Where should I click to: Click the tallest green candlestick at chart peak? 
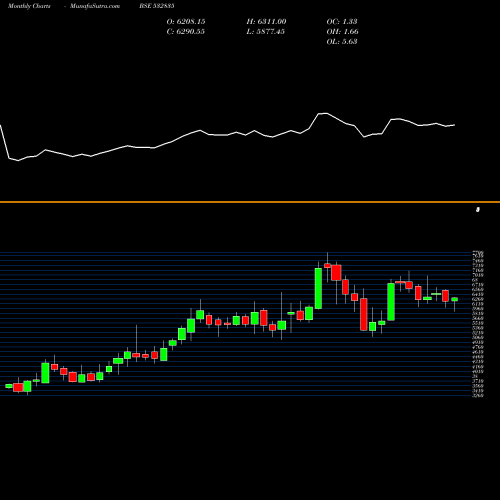pyautogui.click(x=318, y=288)
